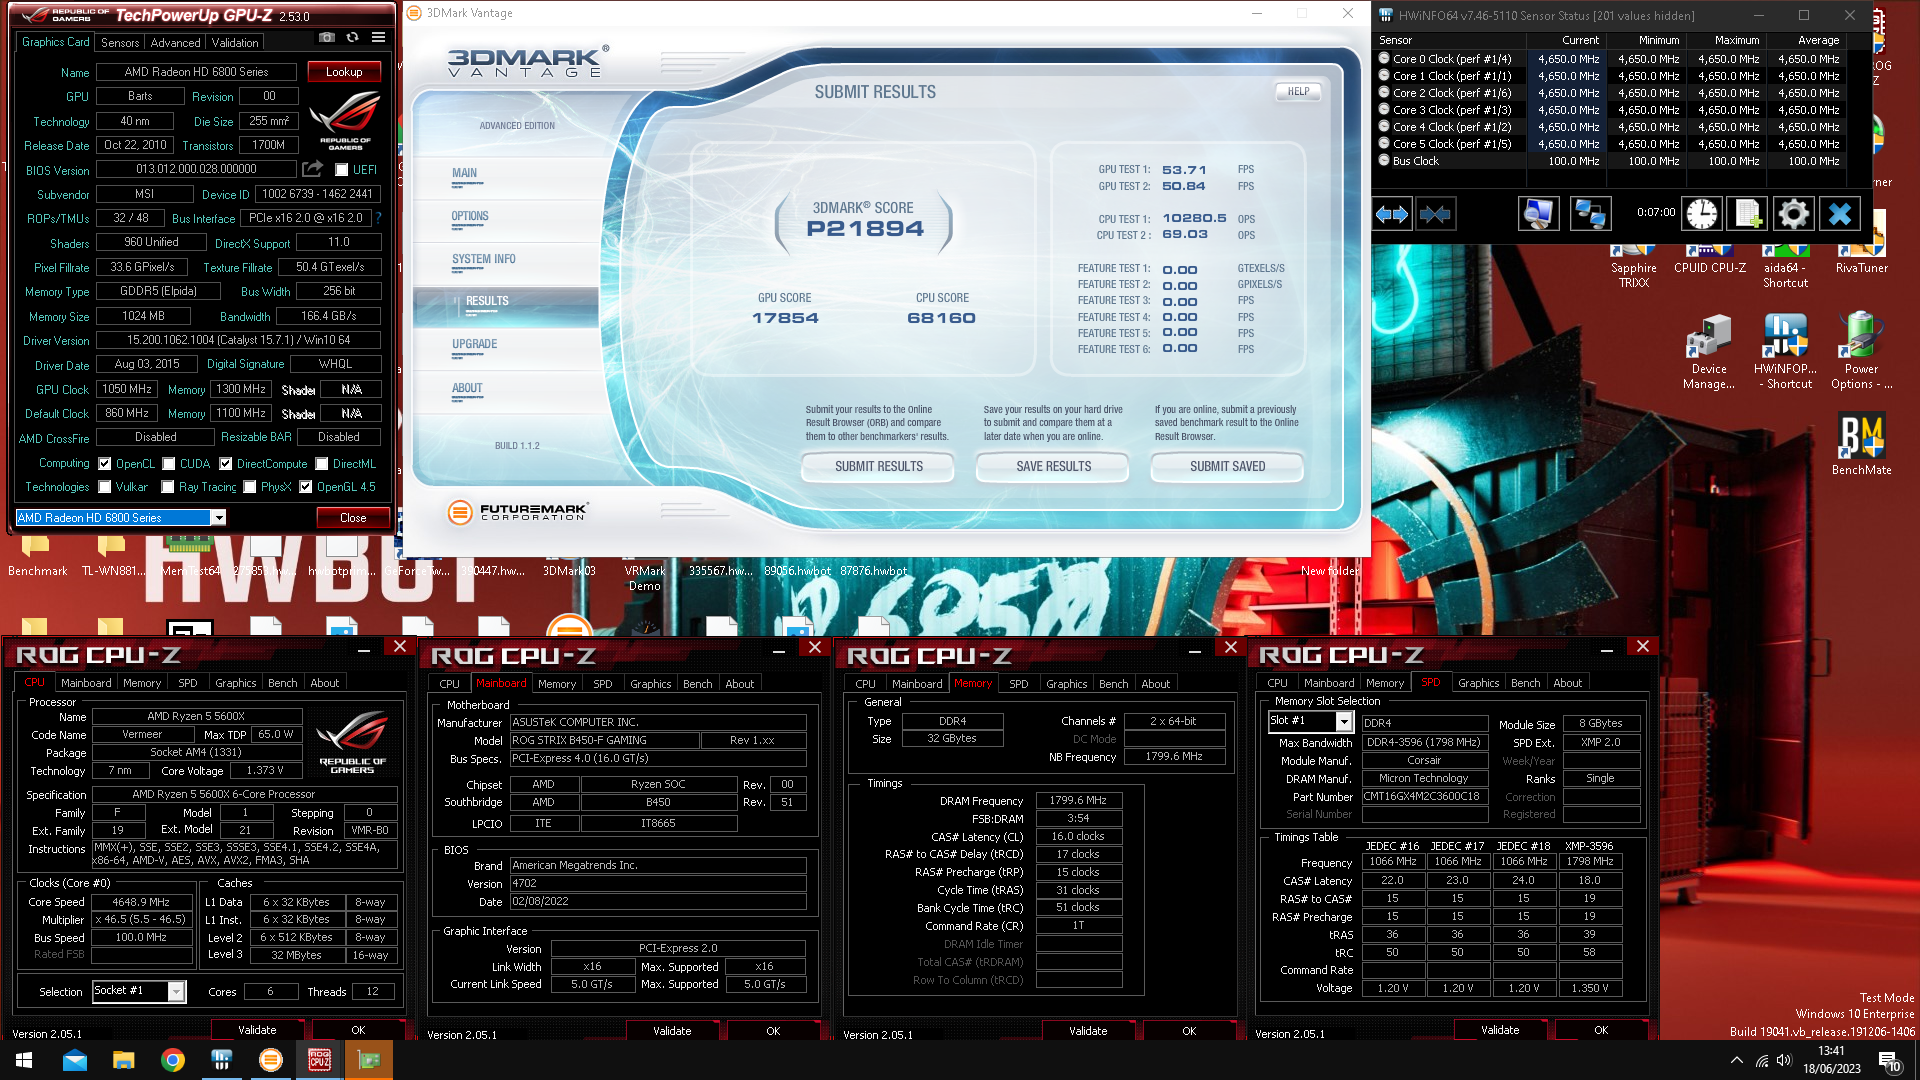
Task: Expand HWiNFO columns with the blue left-right arrows
Action: (x=1391, y=214)
